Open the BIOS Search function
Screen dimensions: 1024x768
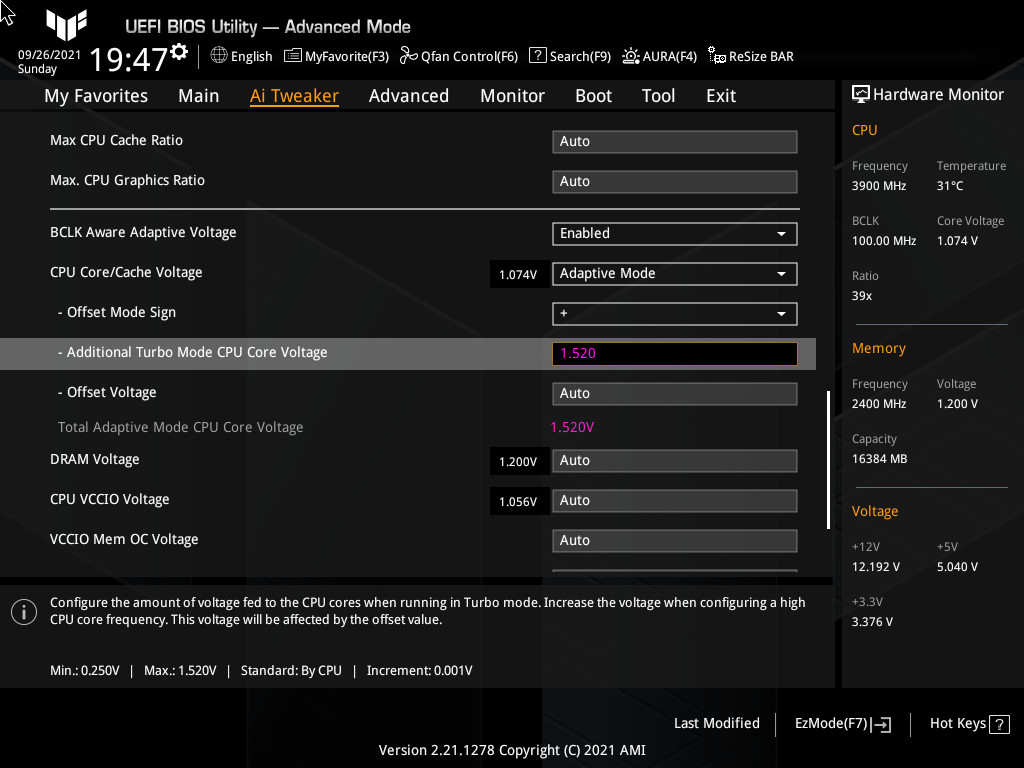569,56
